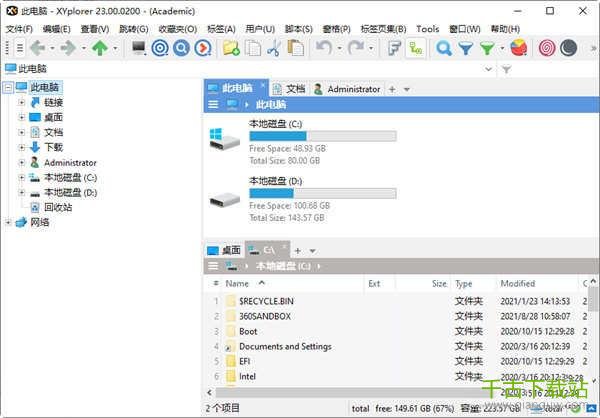Sort file list by Modified column

(518, 284)
